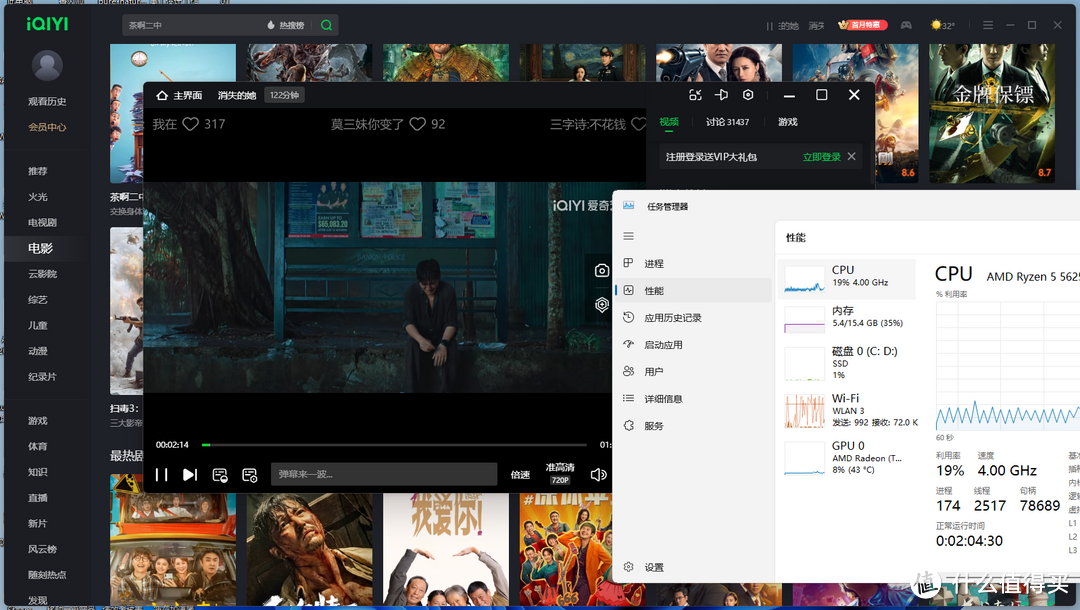Open 启动应用 in Task Manager
The height and width of the screenshot is (610, 1080).
[693, 345]
